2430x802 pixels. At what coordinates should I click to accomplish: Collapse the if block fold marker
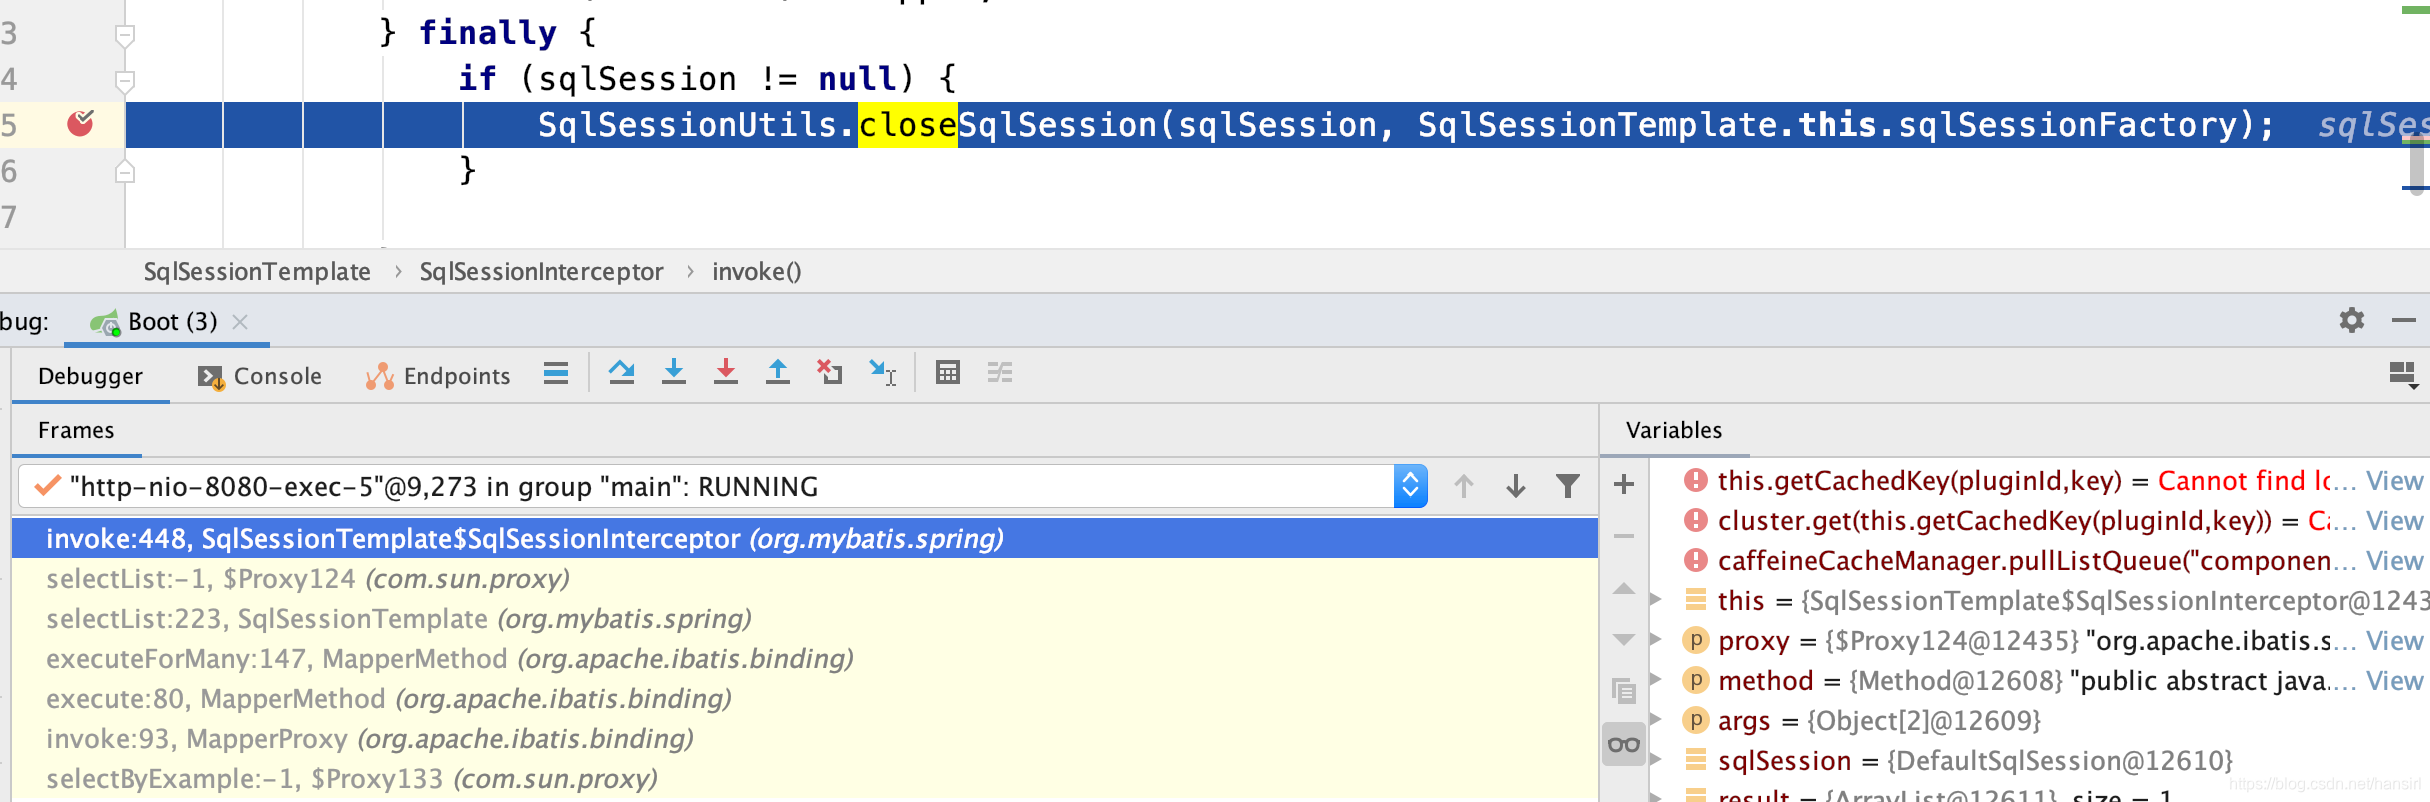125,80
